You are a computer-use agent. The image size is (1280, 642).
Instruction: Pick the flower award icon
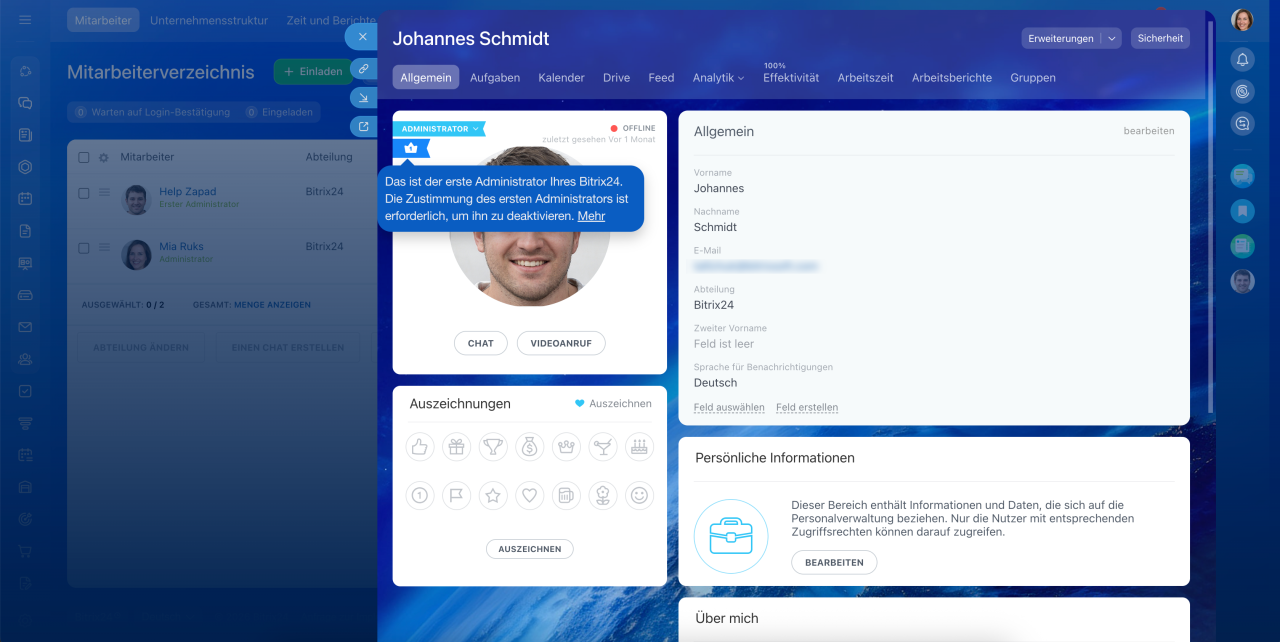coord(603,495)
